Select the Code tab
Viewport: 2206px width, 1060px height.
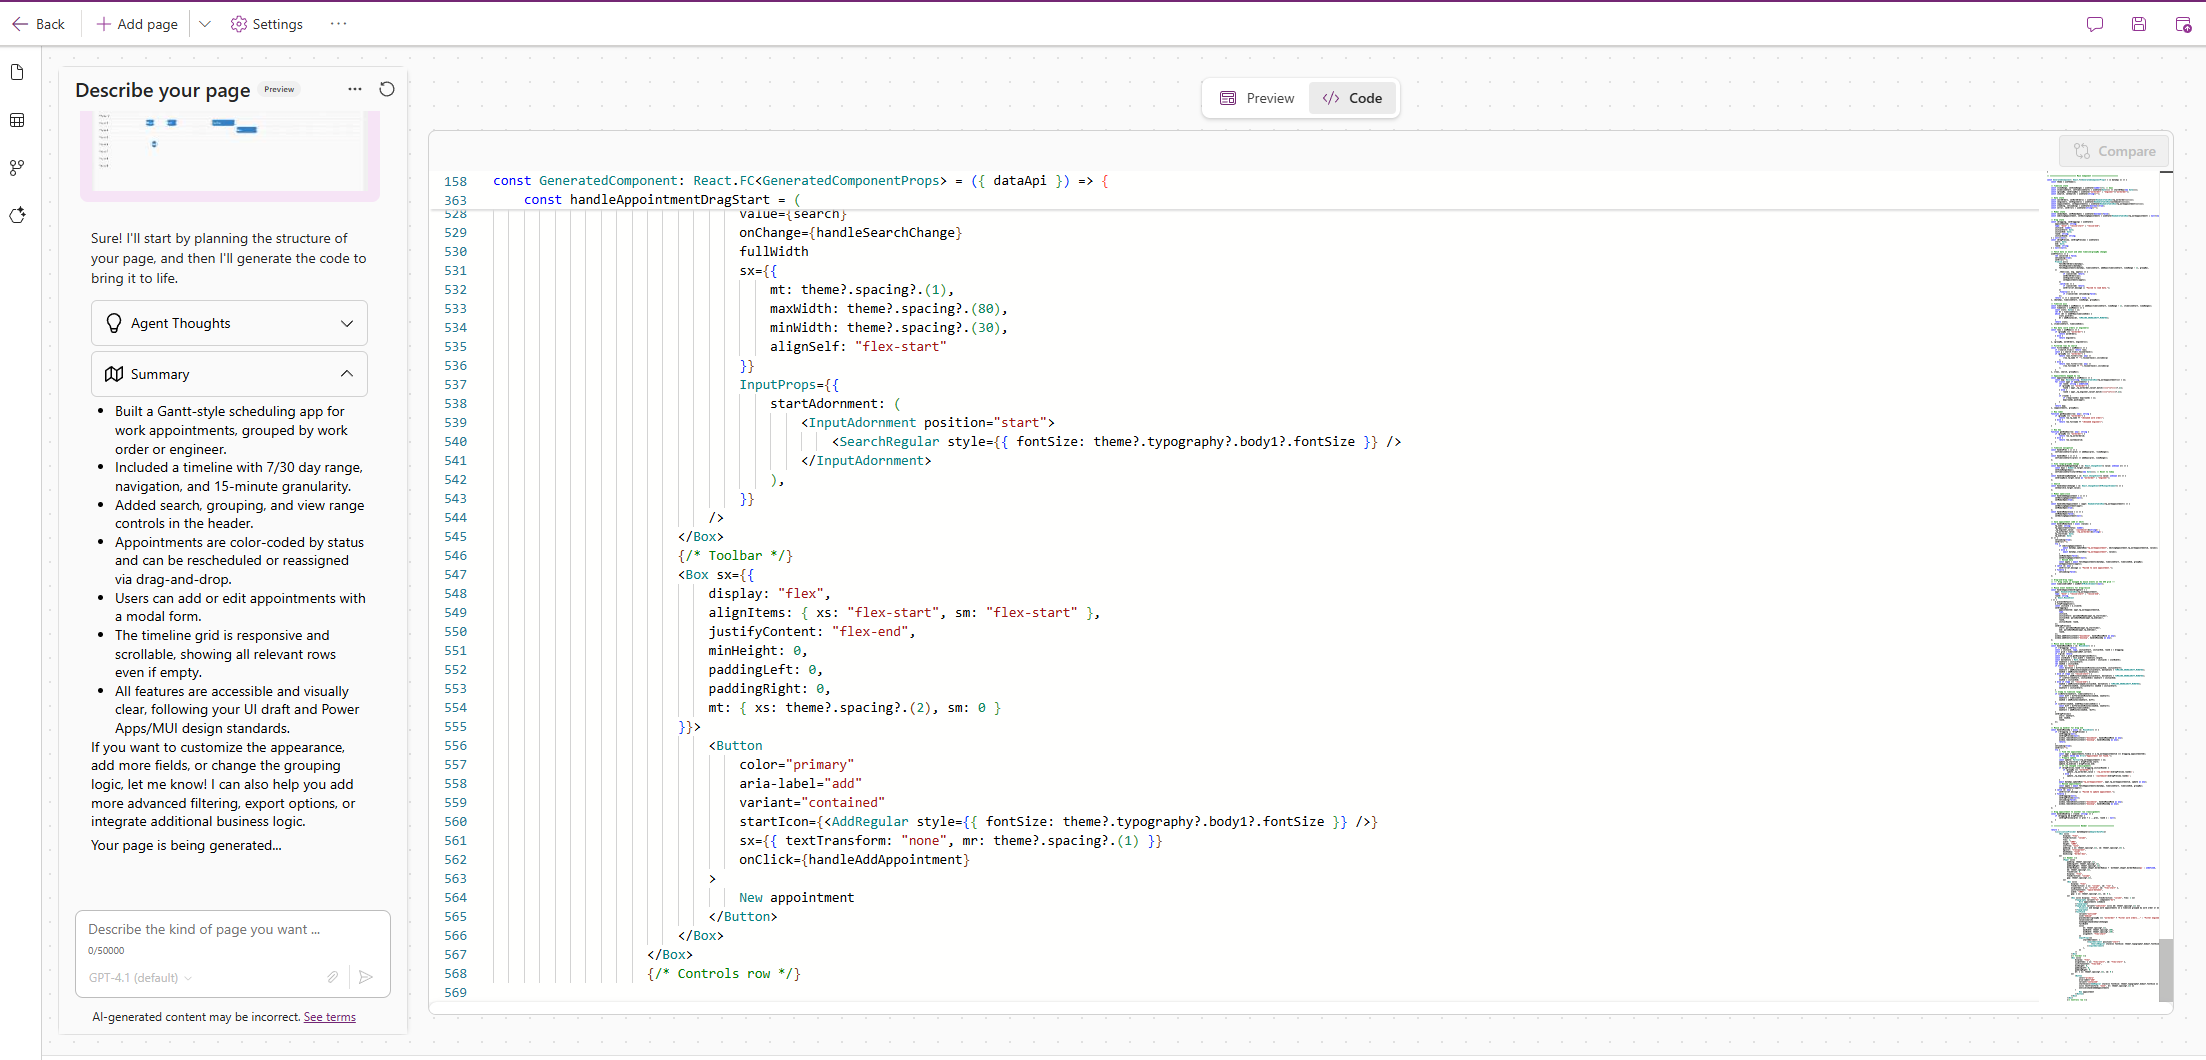pyautogui.click(x=1352, y=98)
